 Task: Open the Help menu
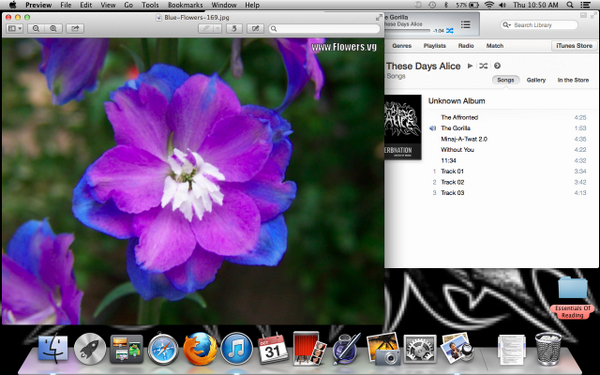click(252, 5)
